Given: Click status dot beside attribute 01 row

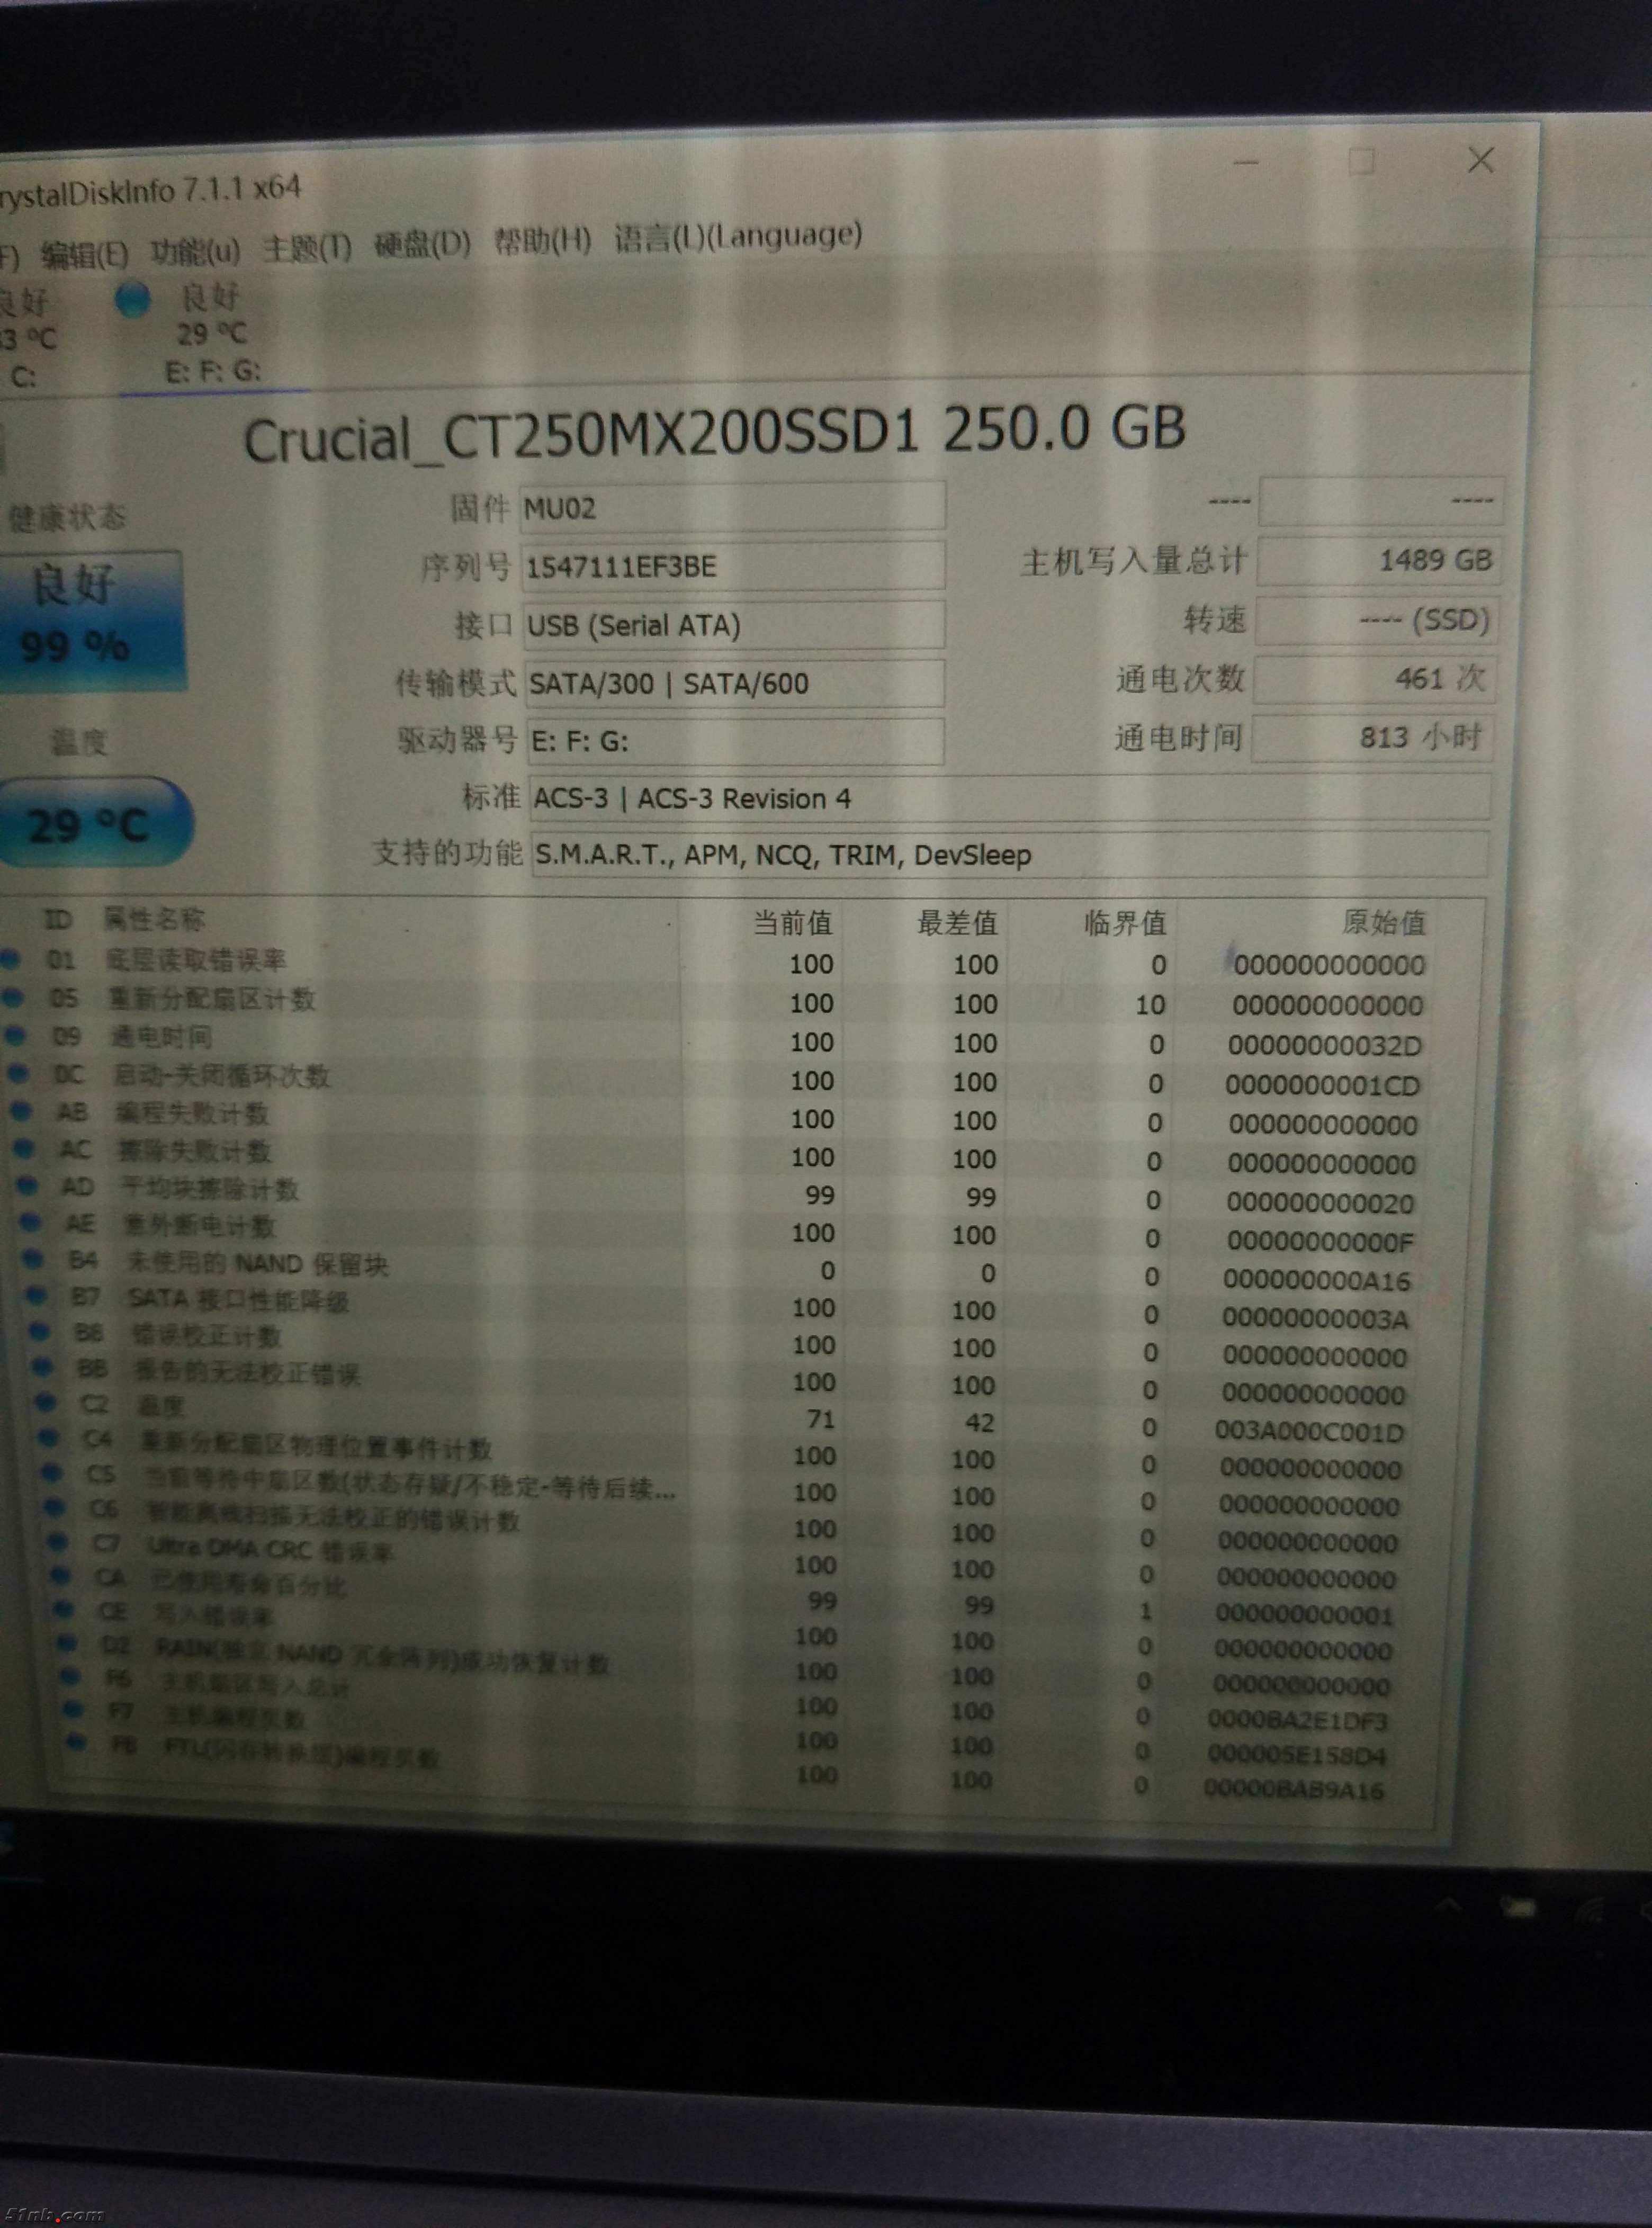Looking at the screenshot, I should (10, 959).
